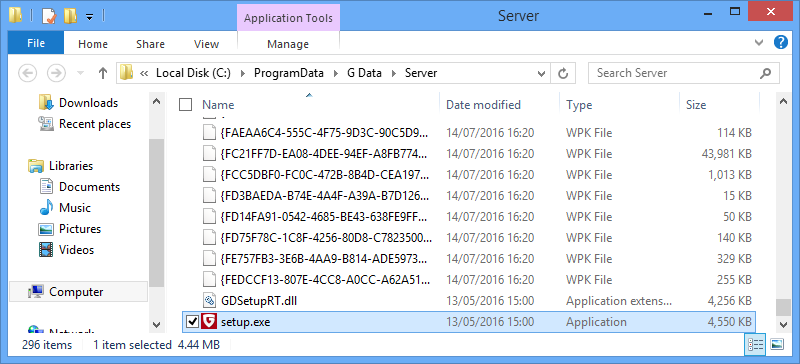The height and width of the screenshot is (364, 800).
Task: Sort by the Size column header
Action: pyautogui.click(x=696, y=105)
